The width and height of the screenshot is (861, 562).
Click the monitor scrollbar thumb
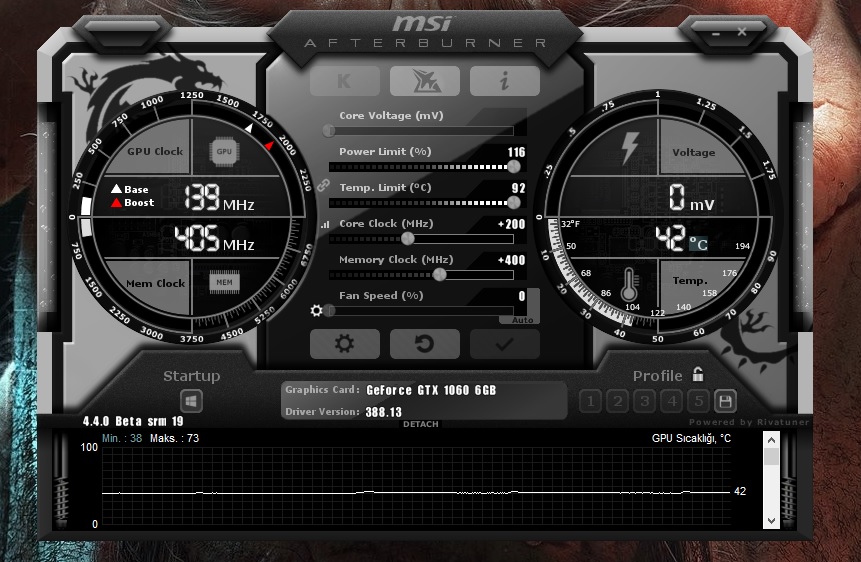coord(771,457)
